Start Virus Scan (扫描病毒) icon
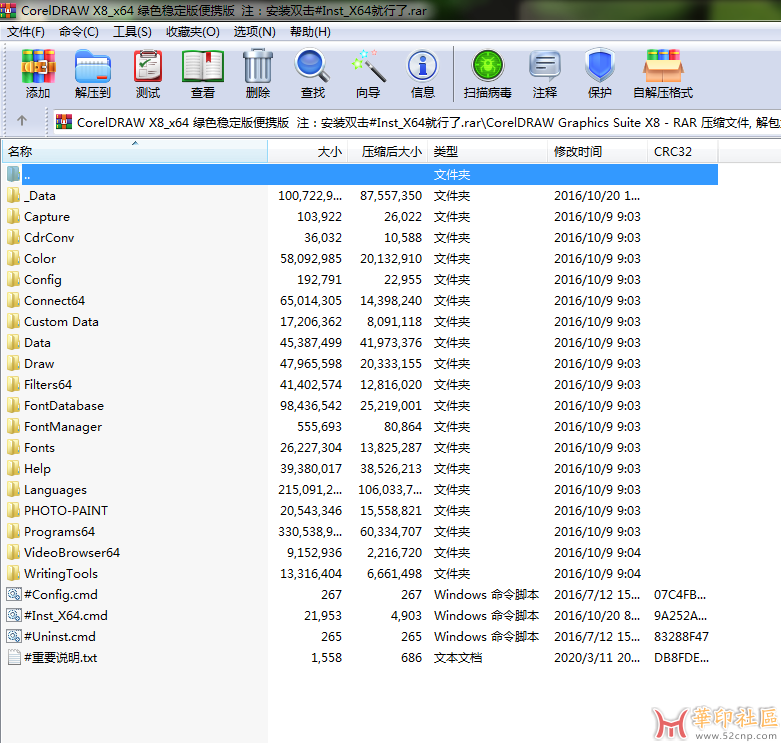The height and width of the screenshot is (743, 781). (488, 66)
